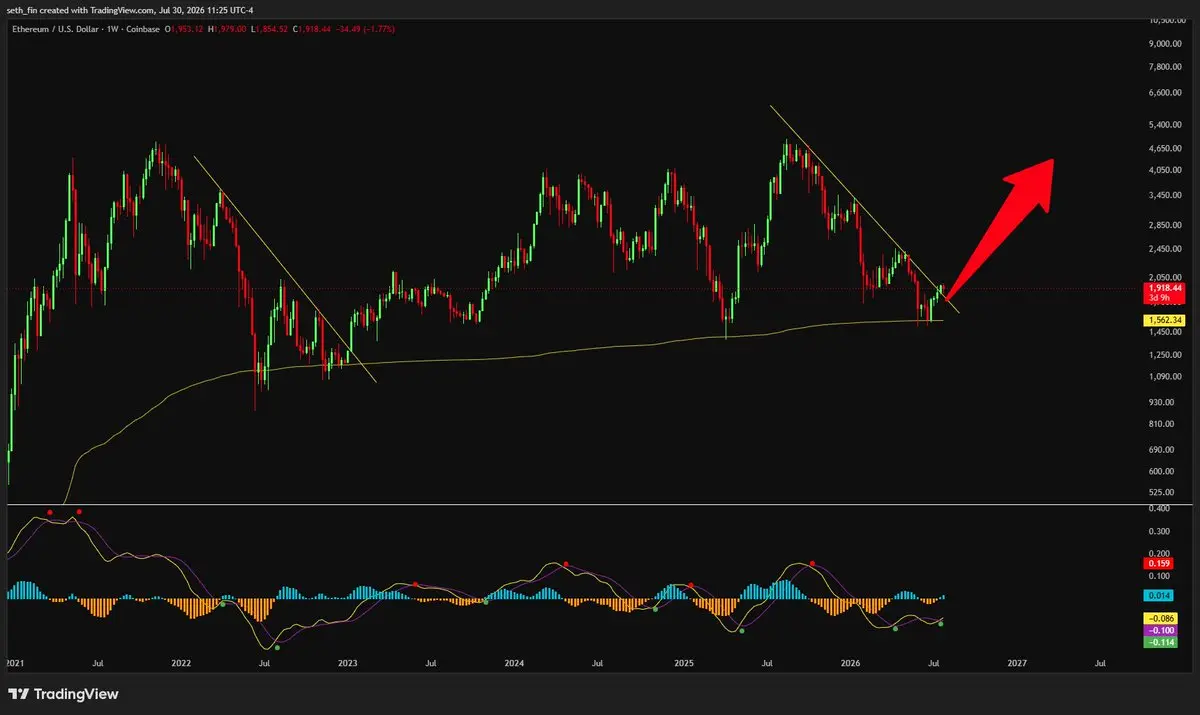Screen dimensions: 1200x715
Task: Click the close price value 1,918.44 in header
Action: point(315,29)
